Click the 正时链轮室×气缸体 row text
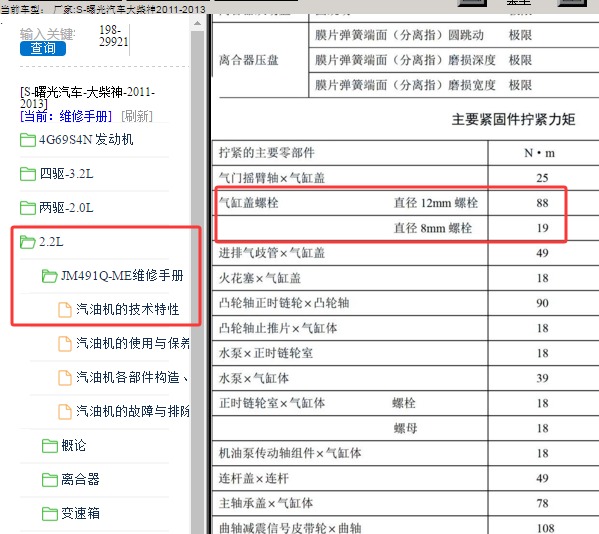The width and height of the screenshot is (599, 534). click(272, 403)
